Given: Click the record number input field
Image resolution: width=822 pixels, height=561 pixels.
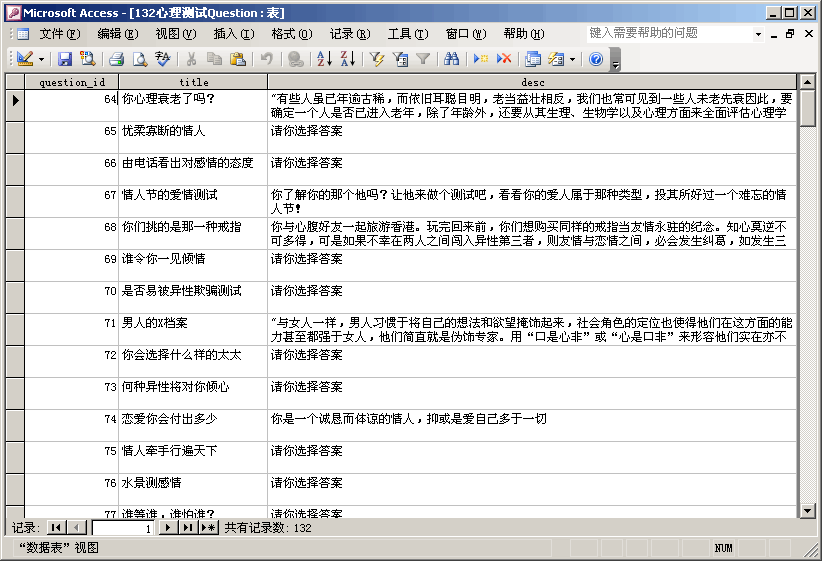Looking at the screenshot, I should tap(123, 528).
